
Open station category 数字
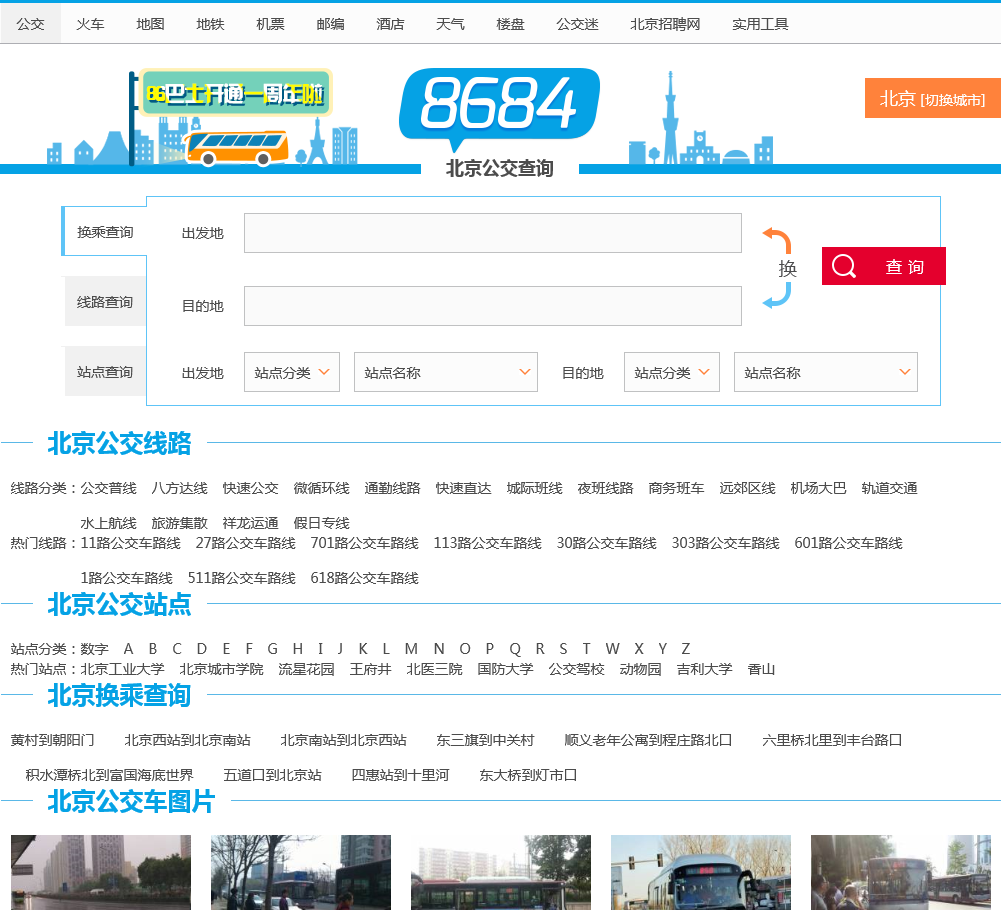[94, 649]
